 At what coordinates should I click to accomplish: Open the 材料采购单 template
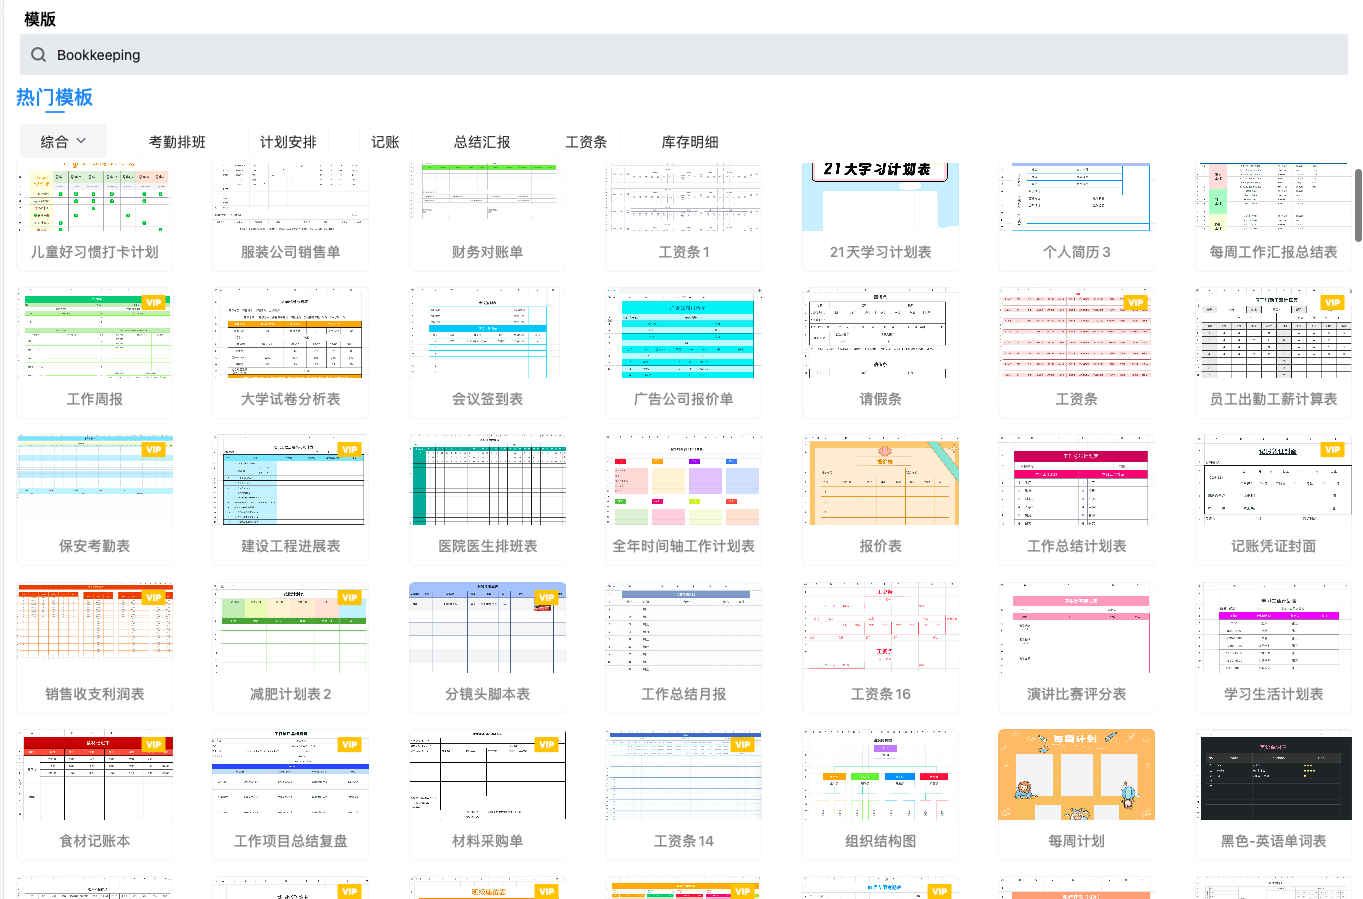pos(487,794)
